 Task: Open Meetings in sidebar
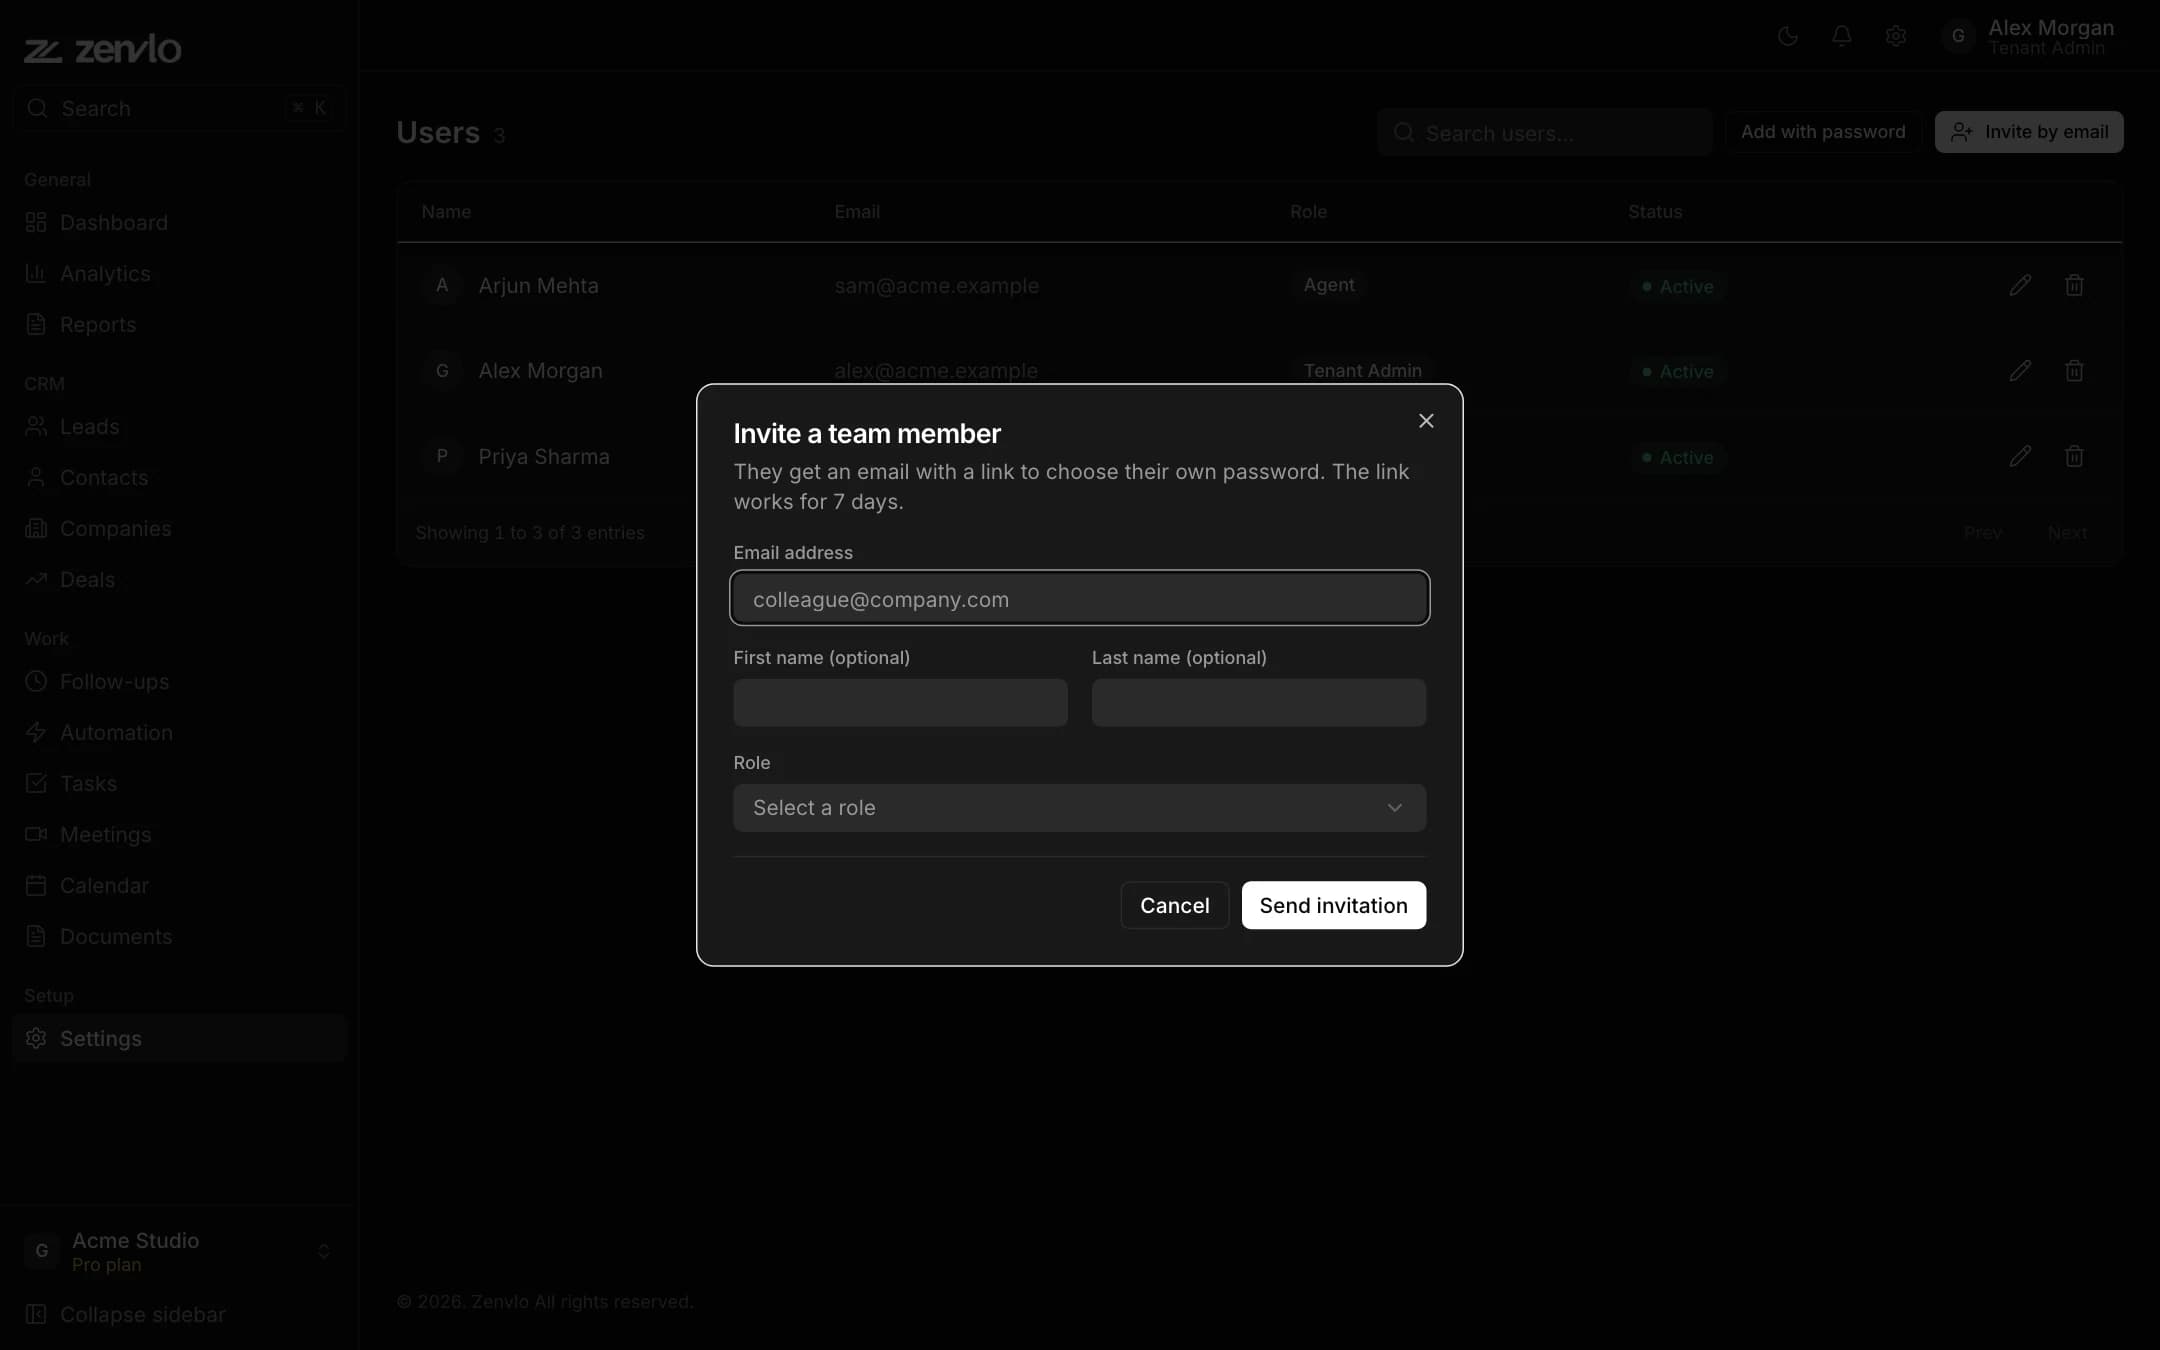[x=179, y=834]
